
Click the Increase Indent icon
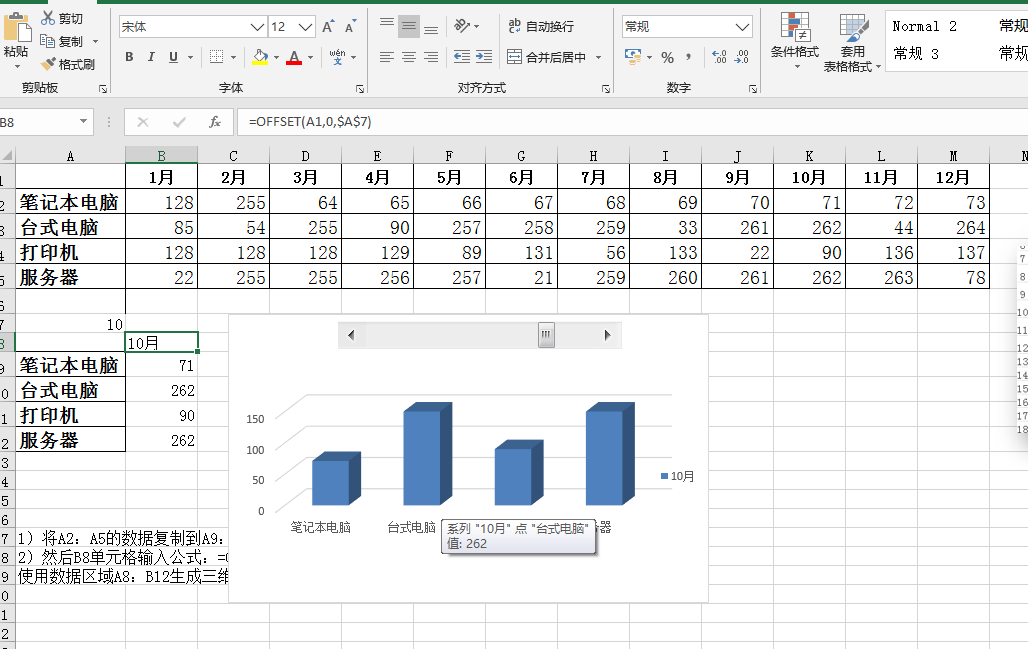point(485,58)
